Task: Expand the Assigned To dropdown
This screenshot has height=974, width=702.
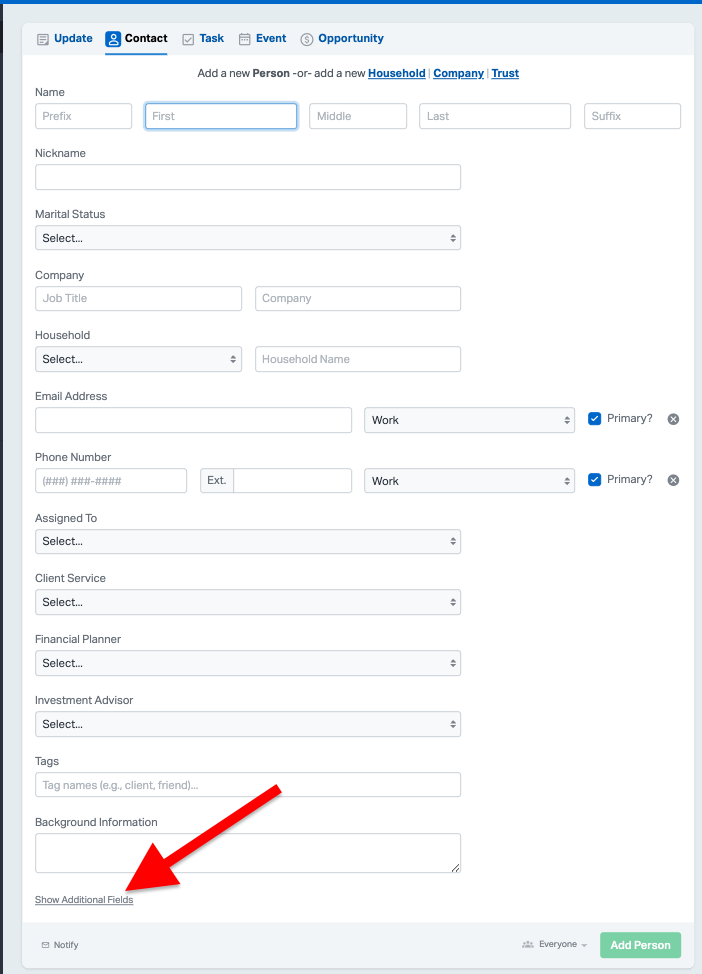Action: tap(247, 541)
